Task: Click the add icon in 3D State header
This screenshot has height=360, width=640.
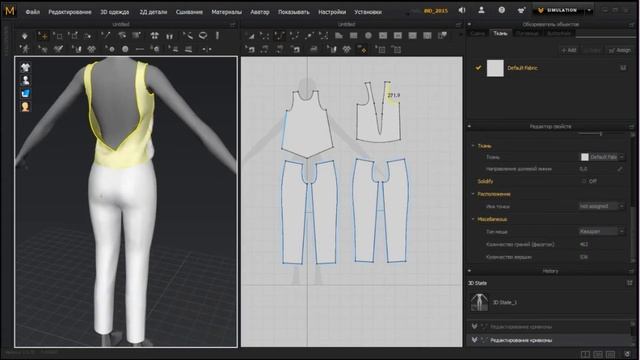Action: pyautogui.click(x=629, y=283)
